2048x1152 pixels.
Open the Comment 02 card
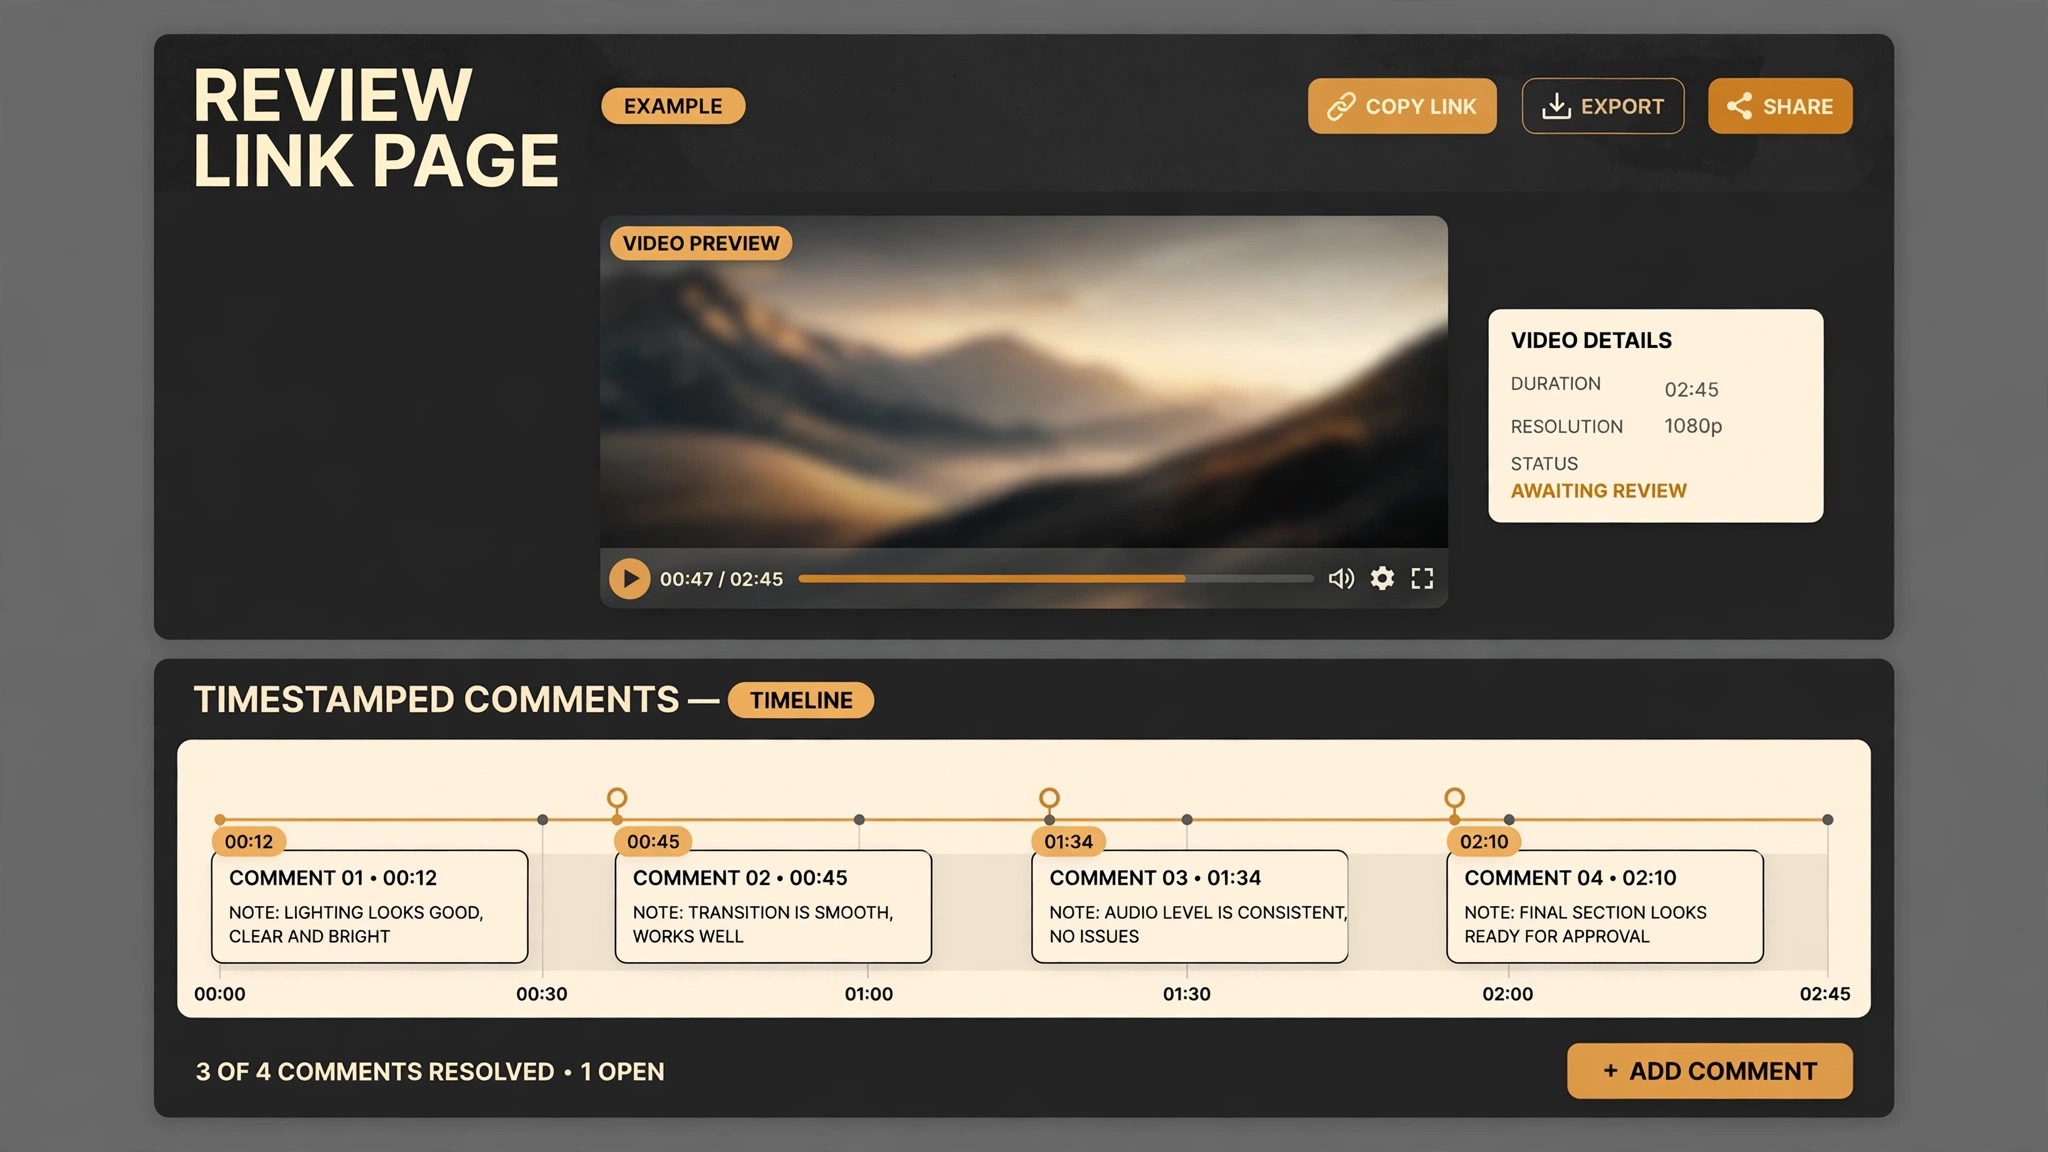[773, 907]
